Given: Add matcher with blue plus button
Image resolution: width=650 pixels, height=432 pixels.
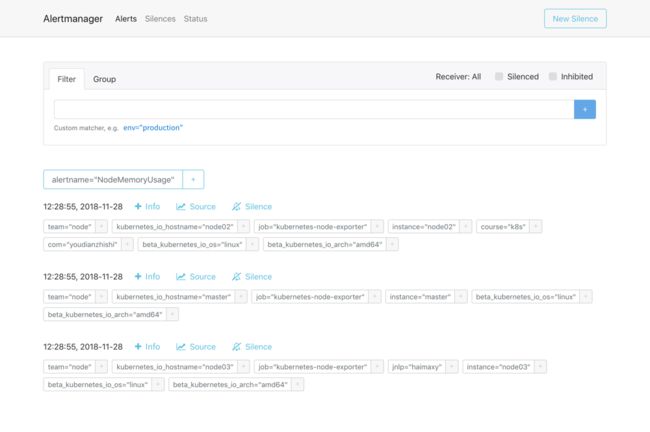Looking at the screenshot, I should tap(585, 109).
